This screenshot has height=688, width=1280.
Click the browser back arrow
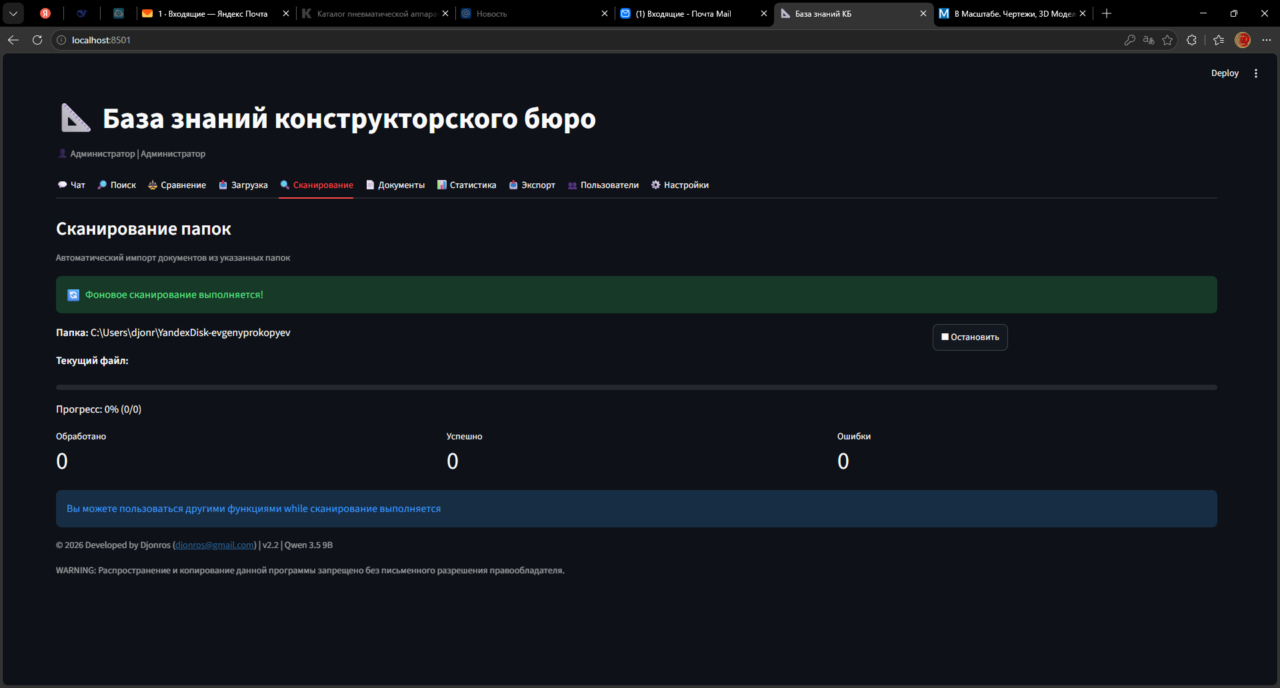pyautogui.click(x=13, y=40)
